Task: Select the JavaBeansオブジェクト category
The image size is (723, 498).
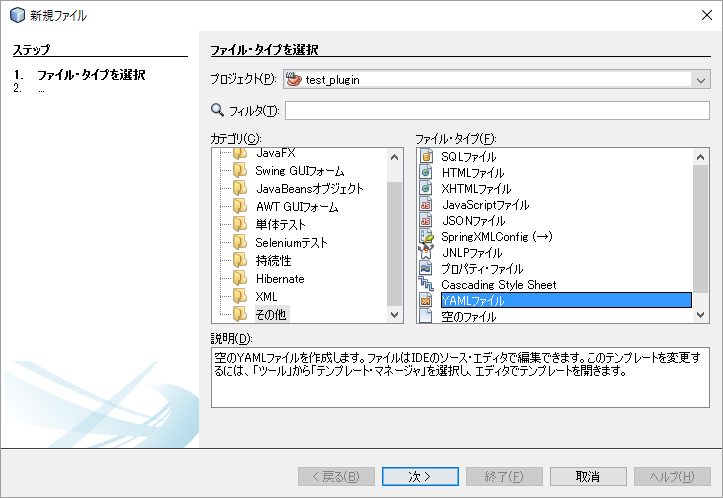Action: 310,189
